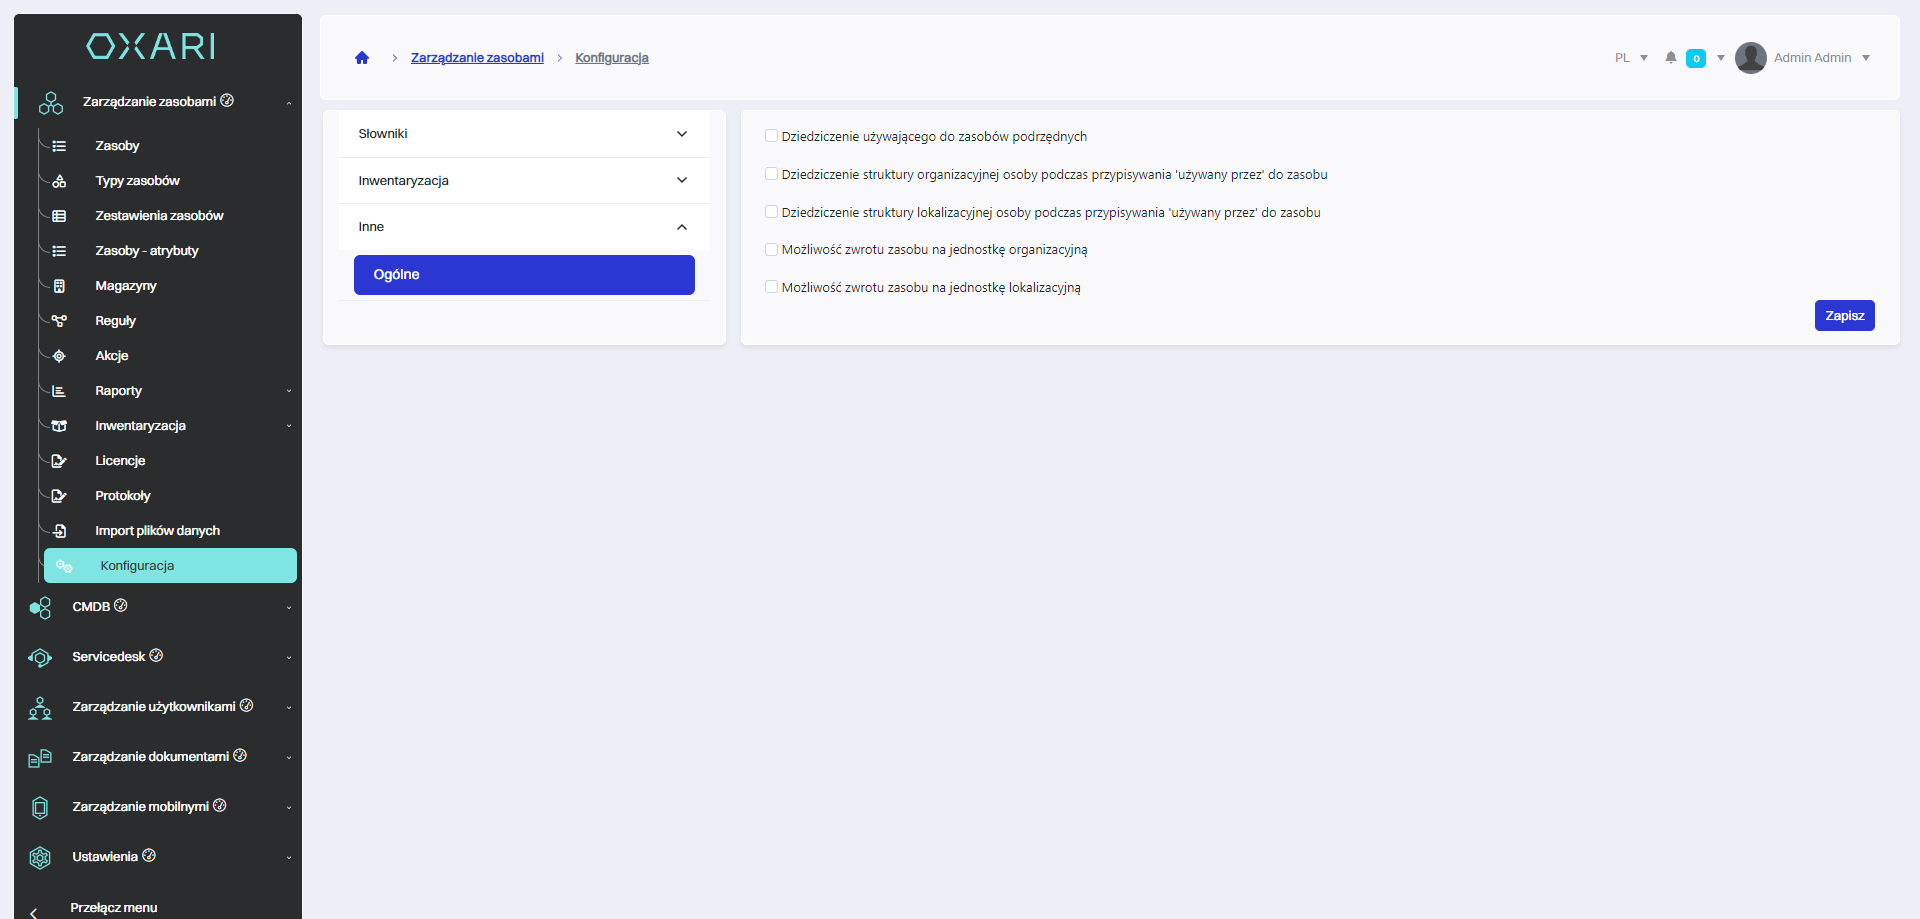The image size is (1920, 919).
Task: Click the Ustawienia settings icon
Action: [x=40, y=857]
